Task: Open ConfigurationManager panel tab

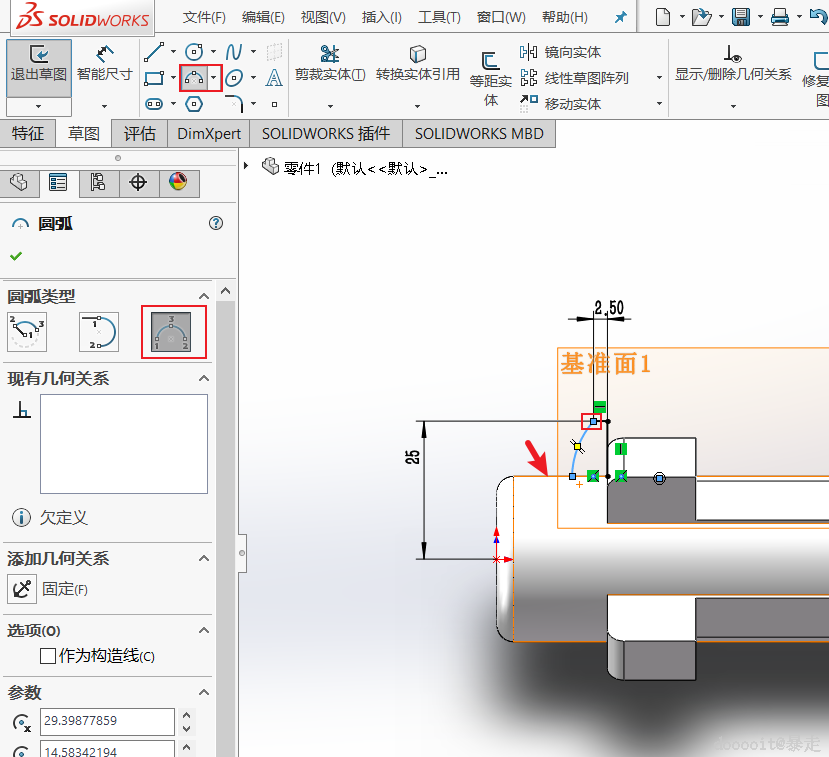Action: [98, 182]
